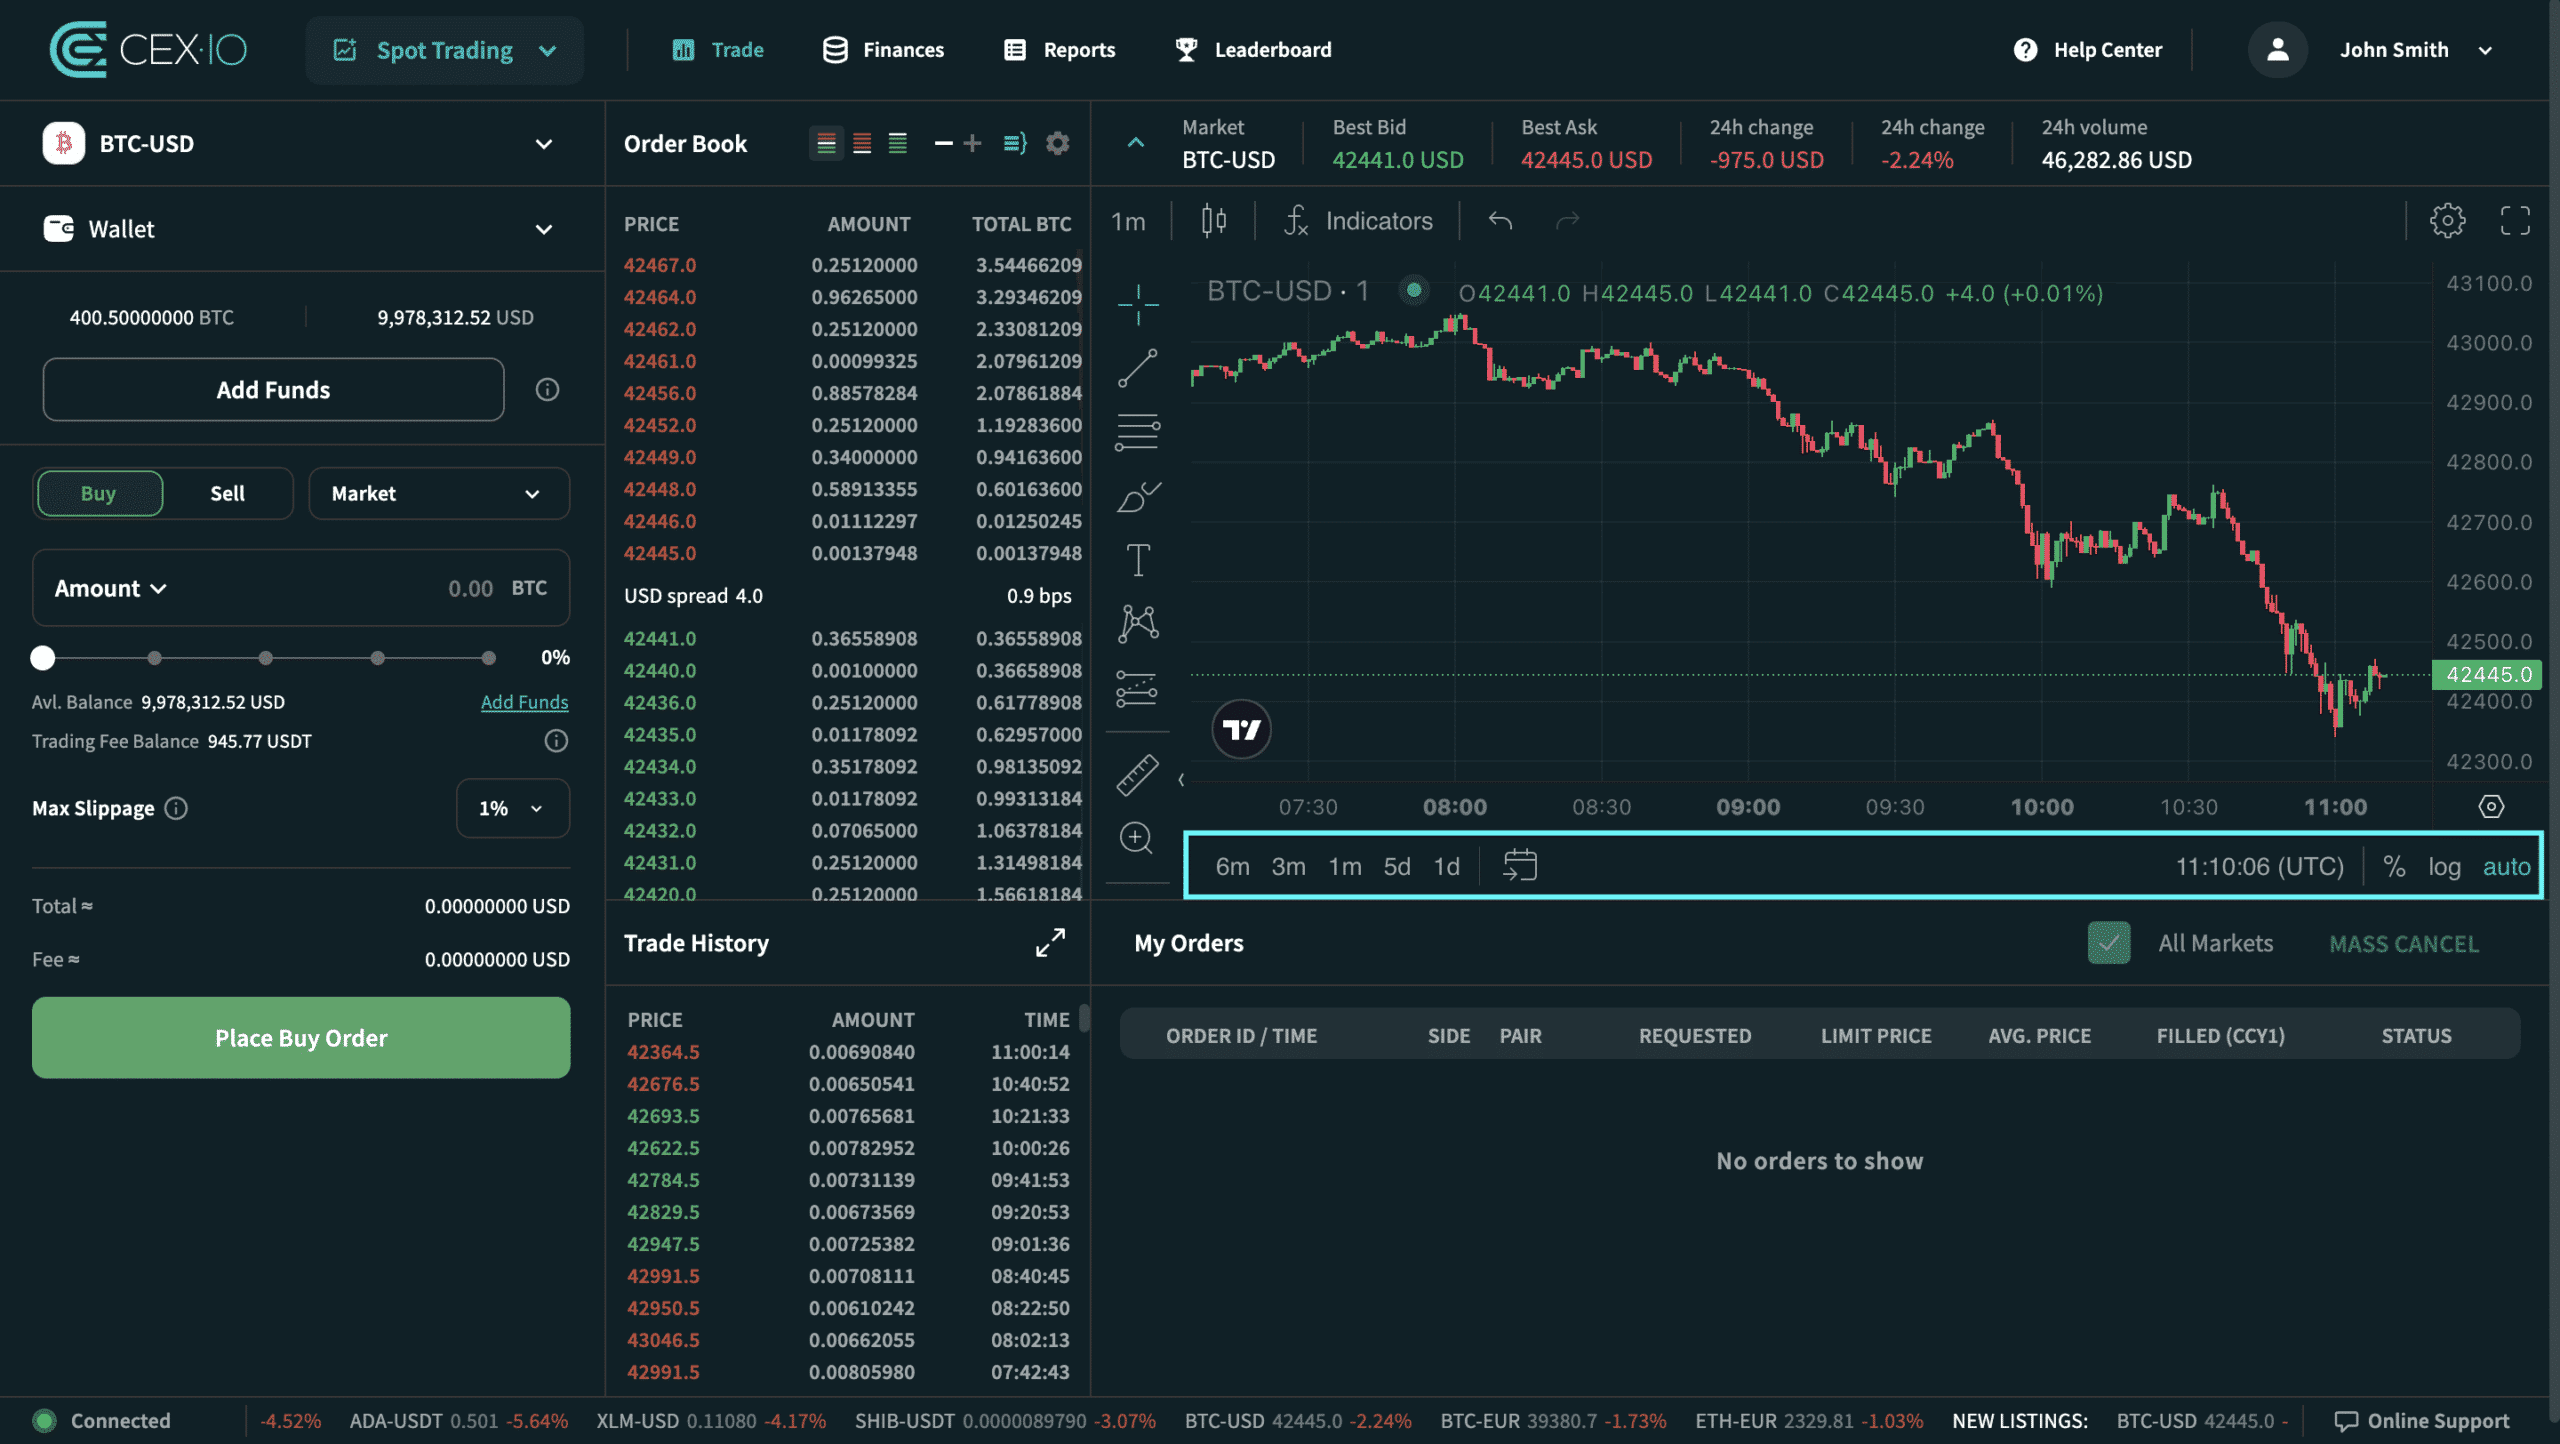Image resolution: width=2560 pixels, height=1444 pixels.
Task: Select the crosshair cursor tool
Action: [x=1138, y=304]
